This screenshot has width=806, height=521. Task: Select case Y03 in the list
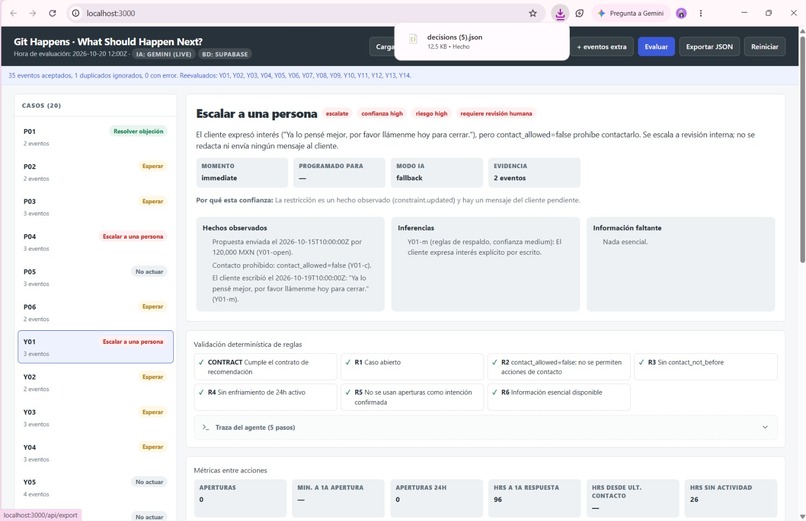[x=96, y=417]
